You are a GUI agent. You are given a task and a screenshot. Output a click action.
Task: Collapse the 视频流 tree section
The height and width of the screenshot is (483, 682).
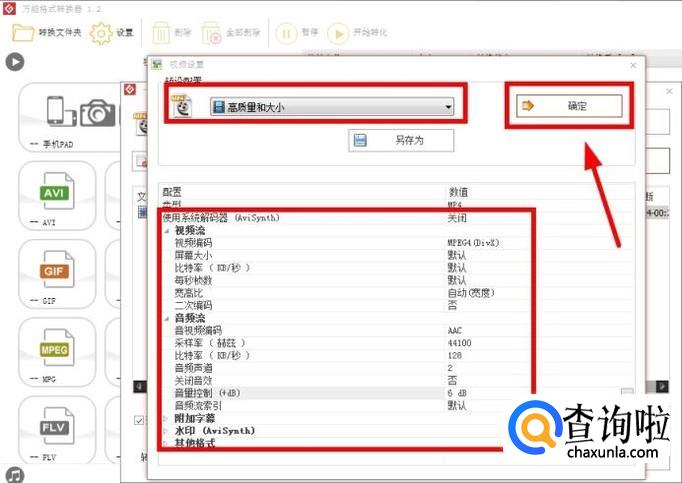click(167, 230)
